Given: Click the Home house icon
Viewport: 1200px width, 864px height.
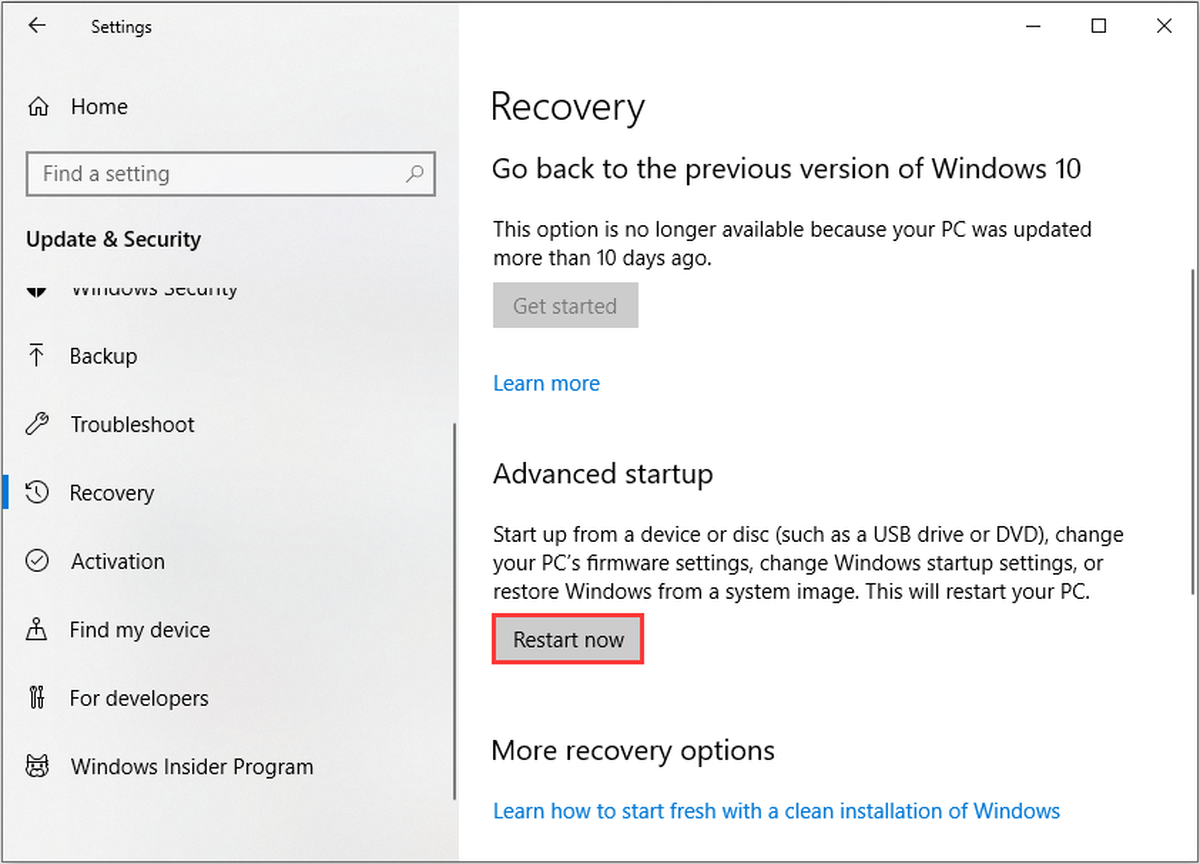Looking at the screenshot, I should click(38, 106).
